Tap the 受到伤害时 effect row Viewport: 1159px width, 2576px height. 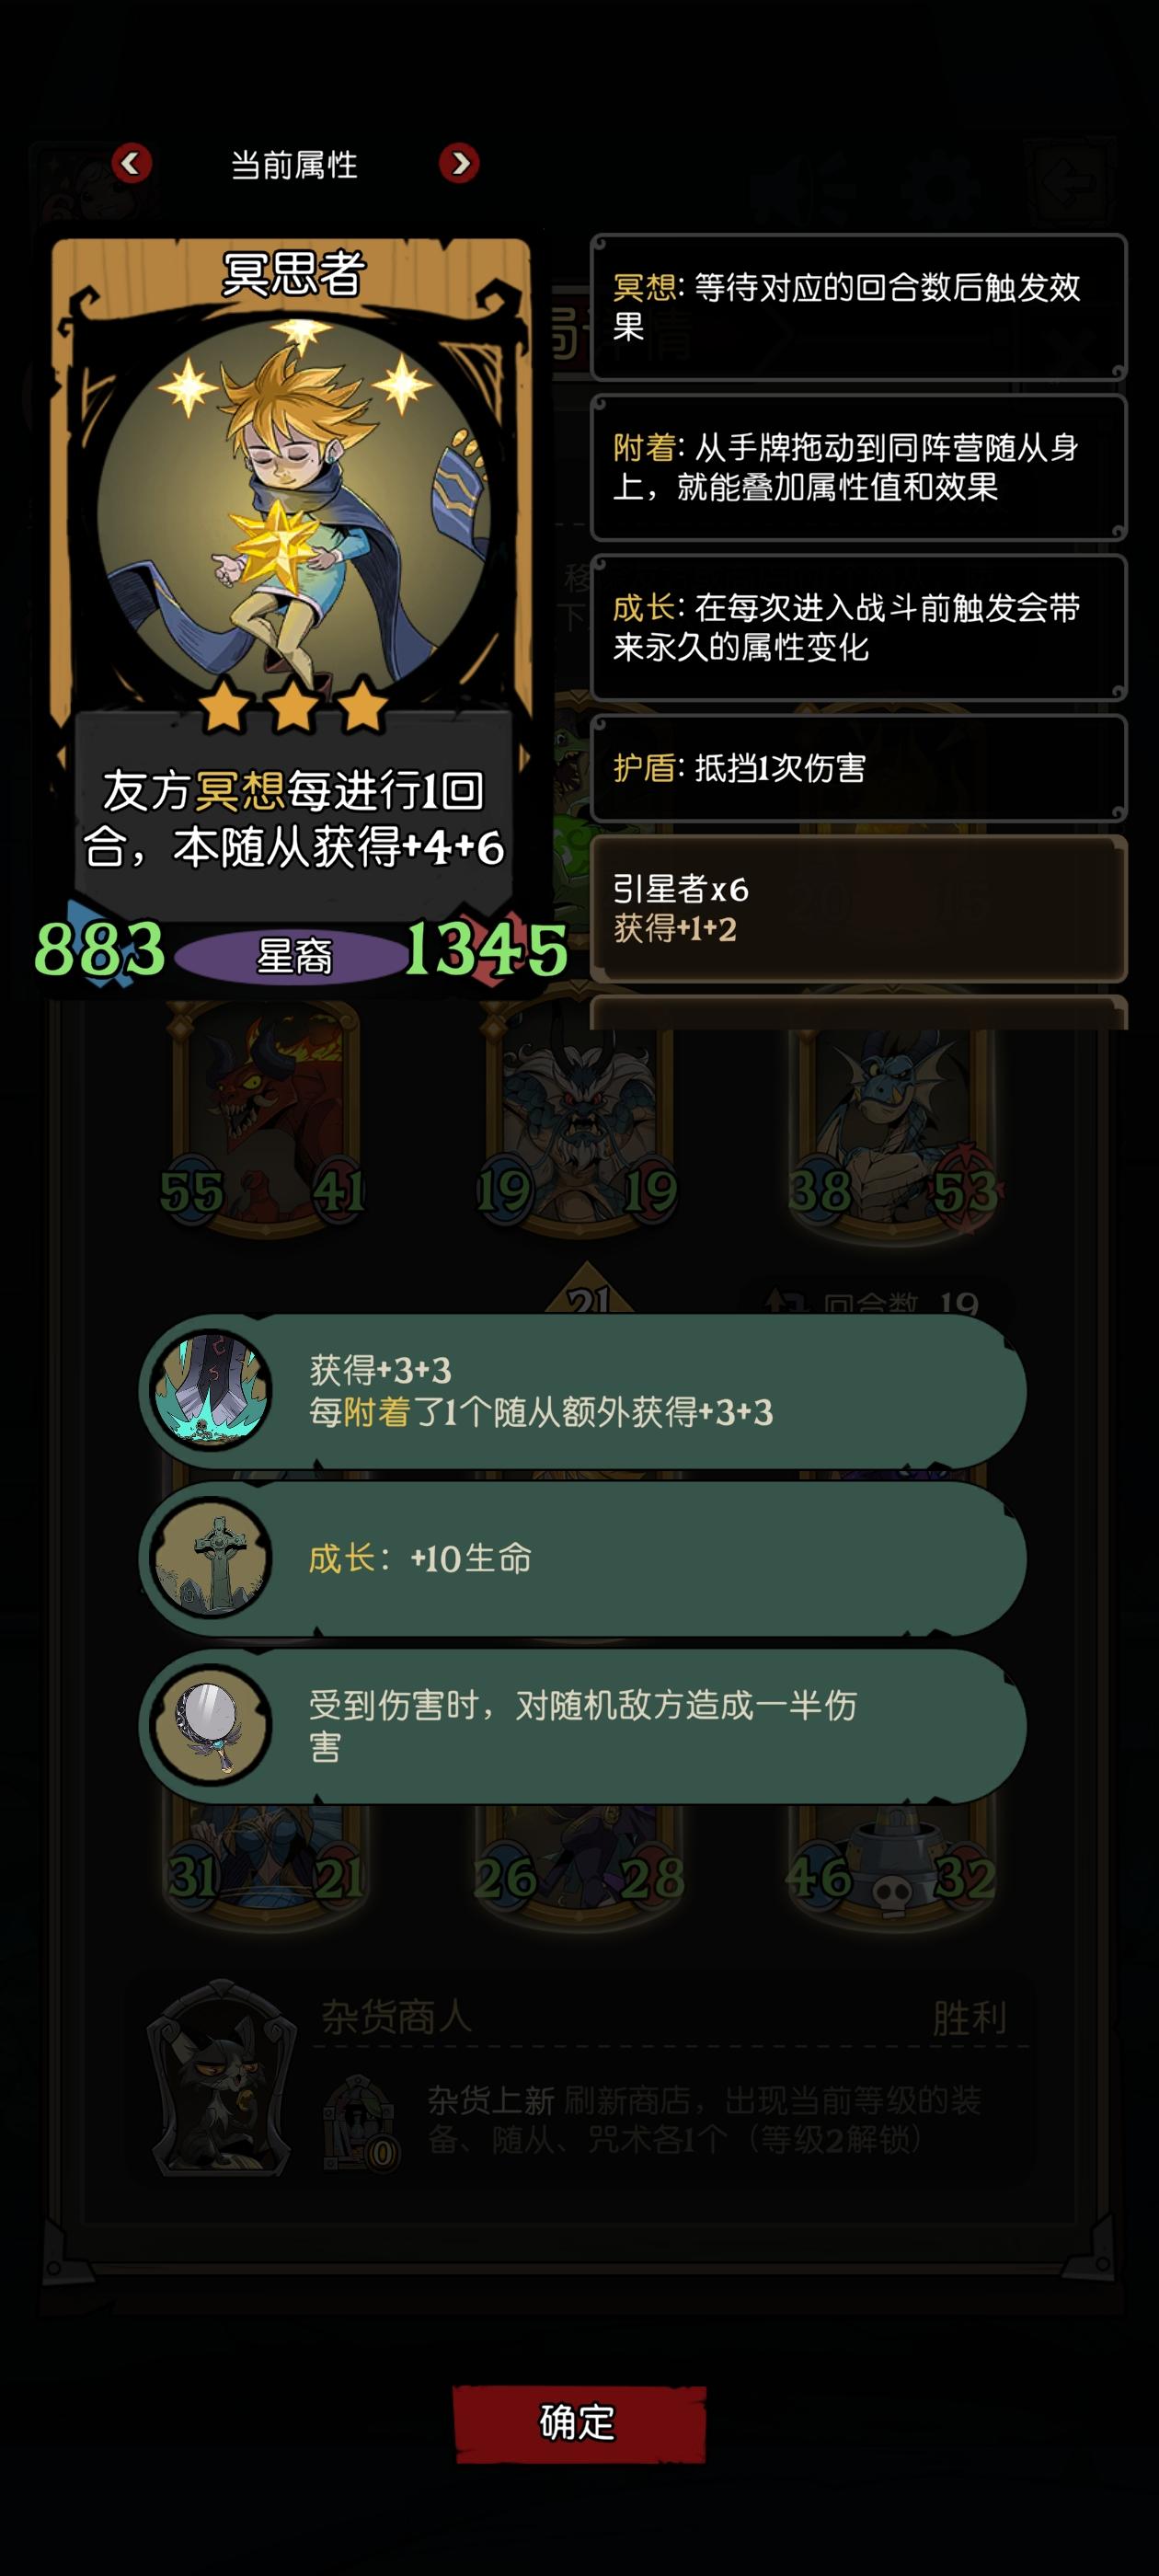click(583, 1726)
